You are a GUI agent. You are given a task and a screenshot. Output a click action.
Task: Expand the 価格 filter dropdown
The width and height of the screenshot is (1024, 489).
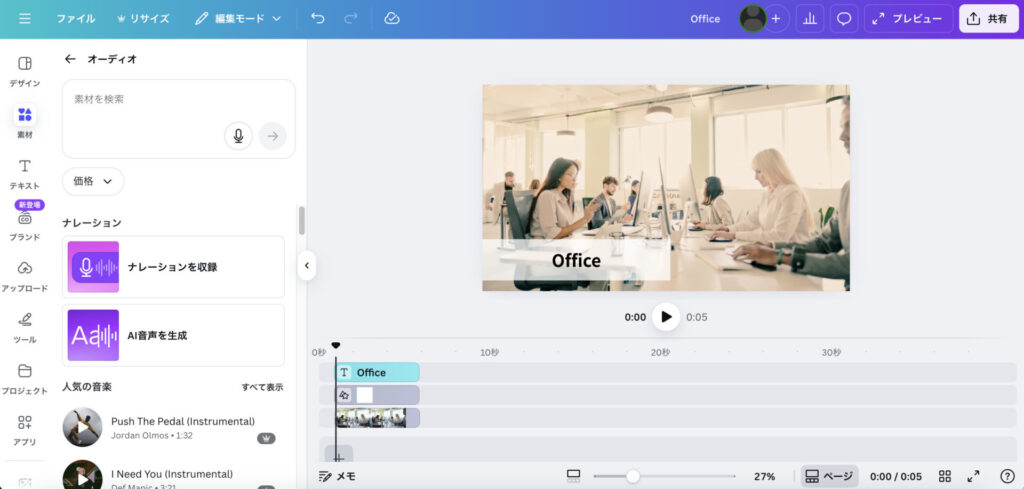click(x=93, y=181)
